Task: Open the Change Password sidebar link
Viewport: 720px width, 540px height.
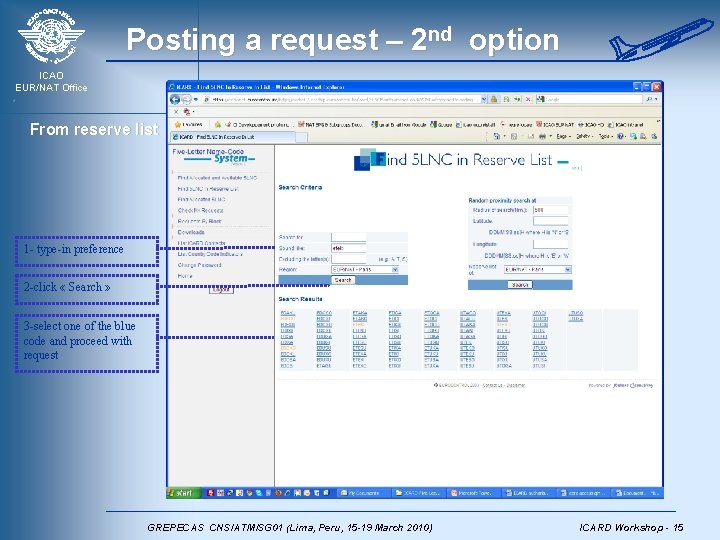Action: [x=199, y=265]
